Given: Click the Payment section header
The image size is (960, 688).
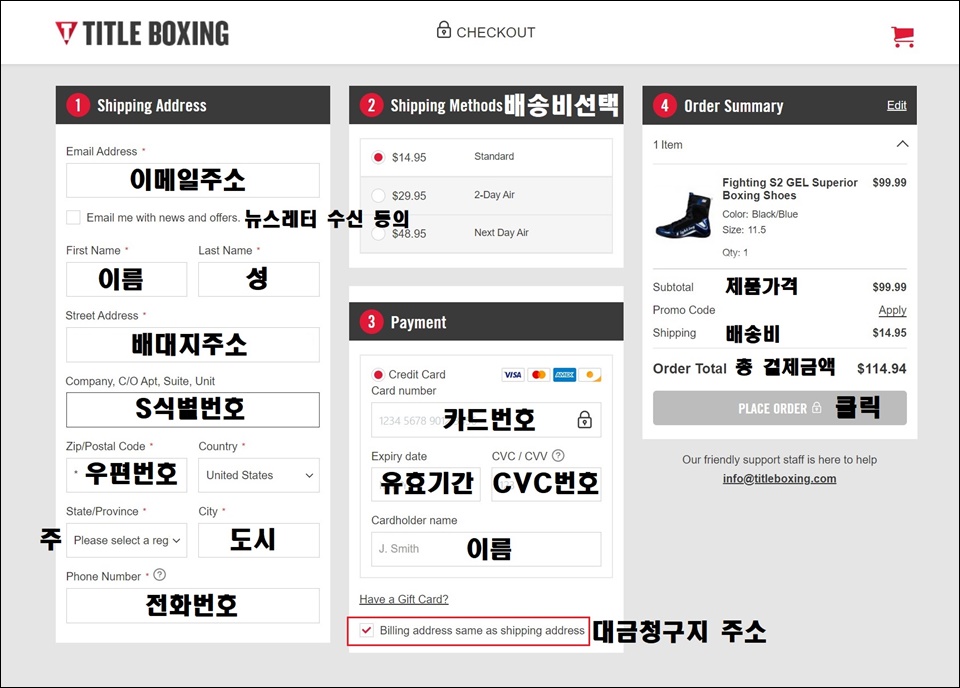Looking at the screenshot, I should coord(486,321).
